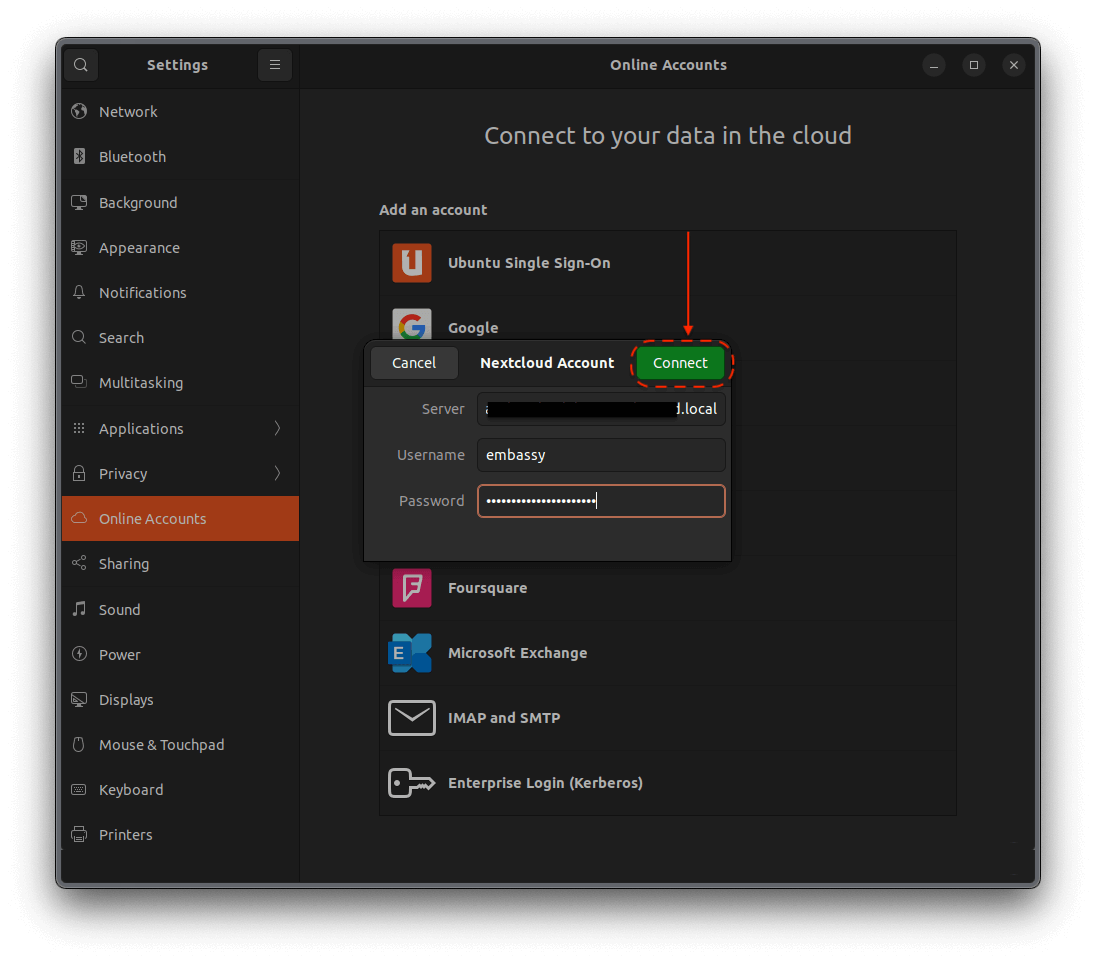Open the hamburger menu in Settings
The image size is (1096, 962).
click(x=275, y=64)
